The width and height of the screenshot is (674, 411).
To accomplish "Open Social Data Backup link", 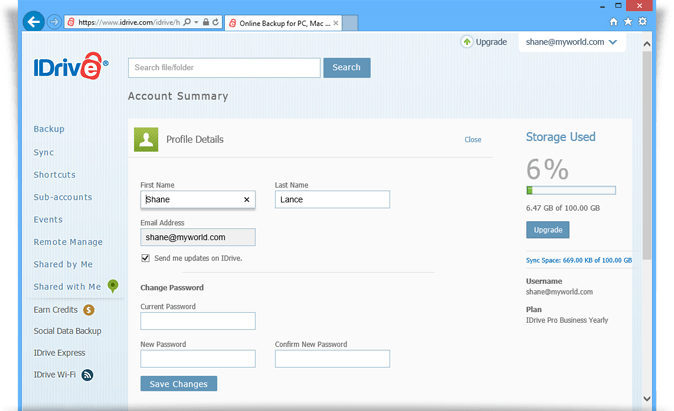I will coord(67,331).
